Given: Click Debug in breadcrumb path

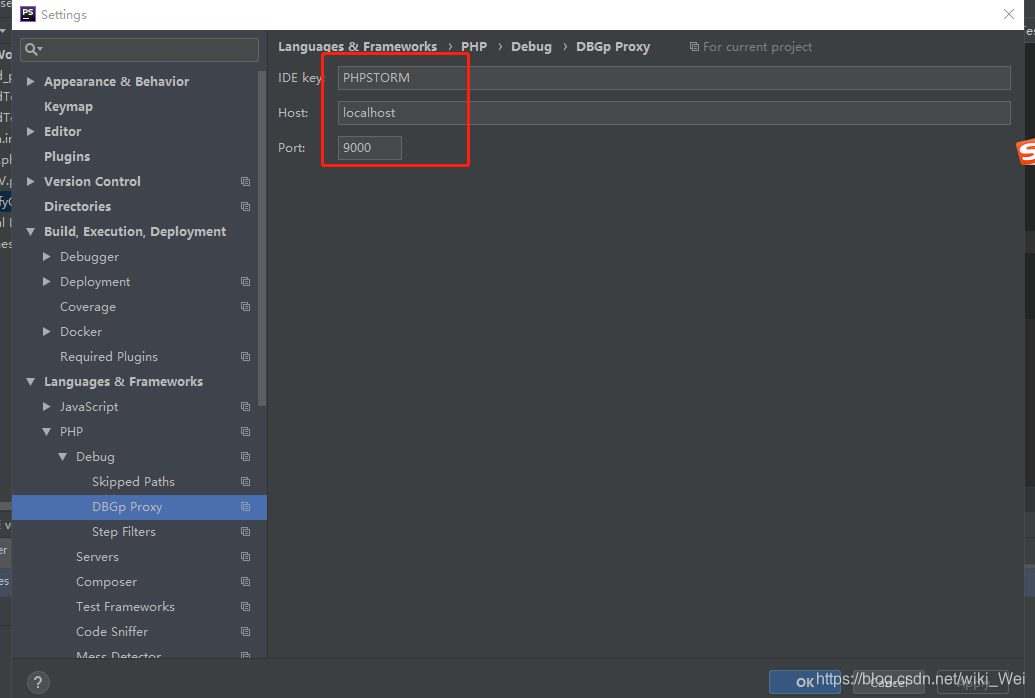Looking at the screenshot, I should (x=531, y=47).
